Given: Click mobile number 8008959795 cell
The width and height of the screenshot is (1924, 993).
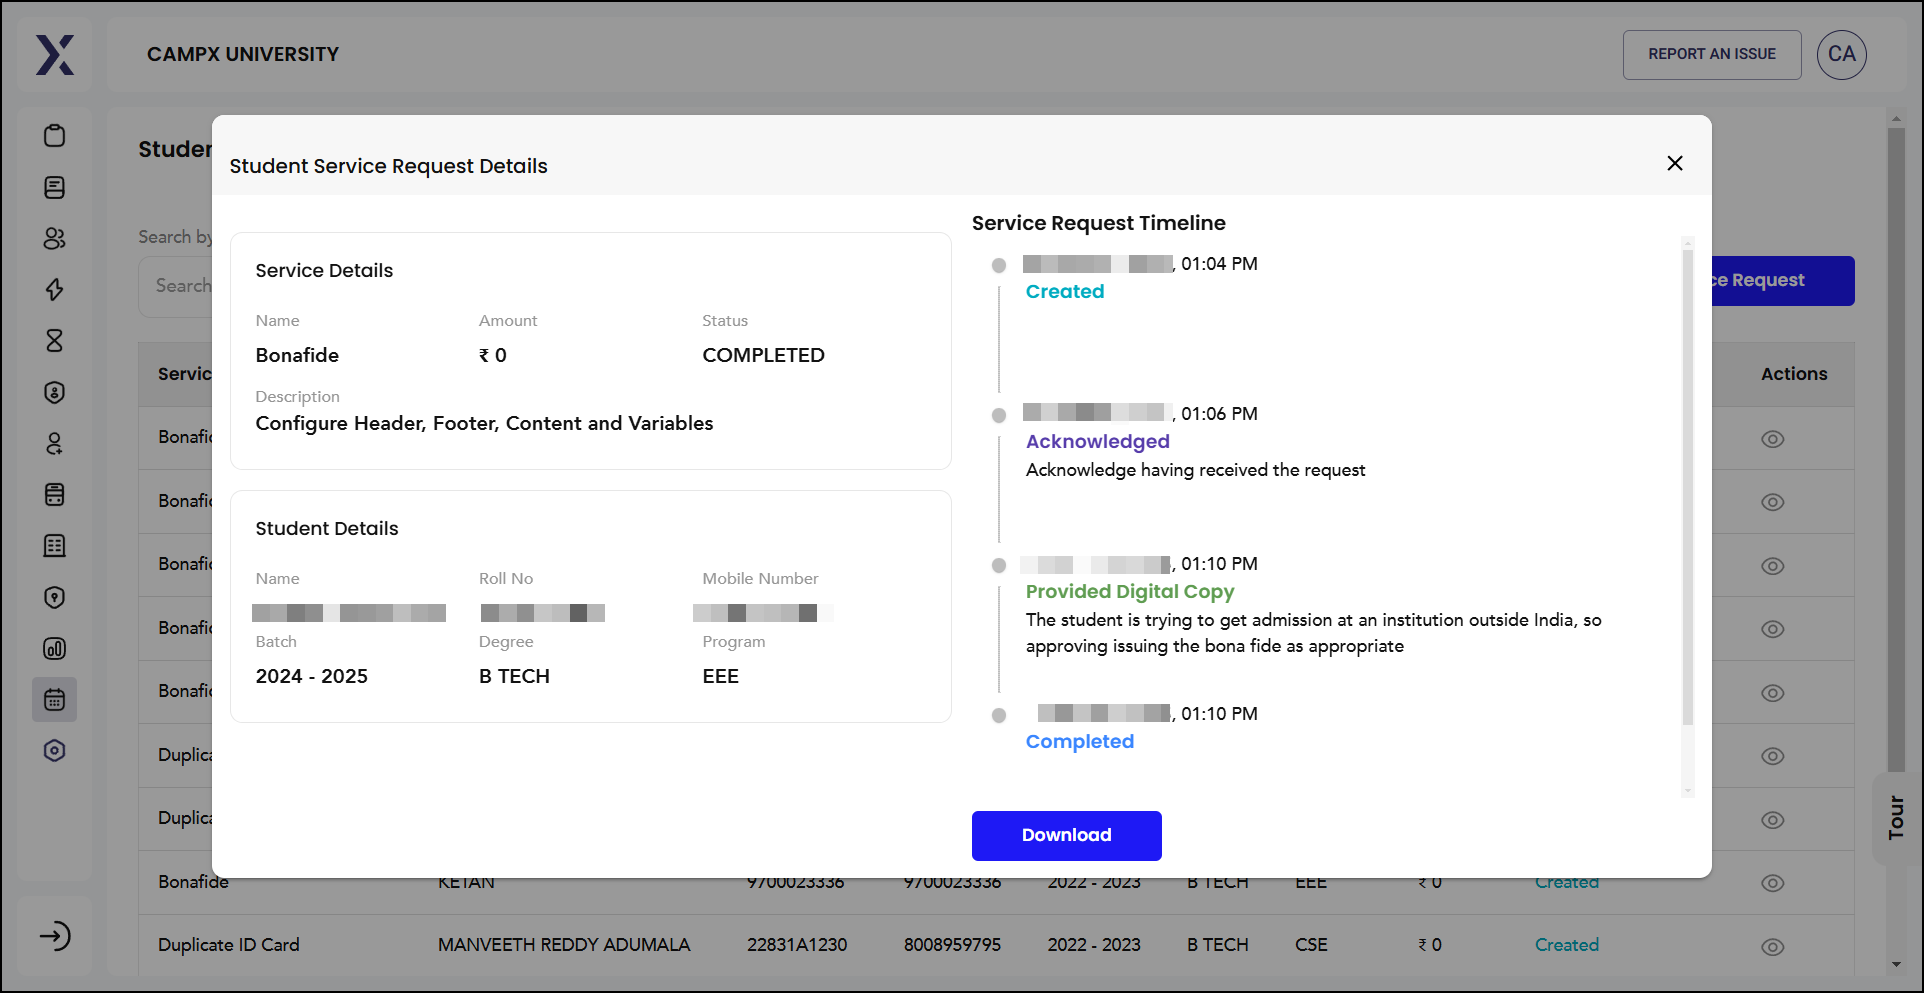Looking at the screenshot, I should coord(952,945).
